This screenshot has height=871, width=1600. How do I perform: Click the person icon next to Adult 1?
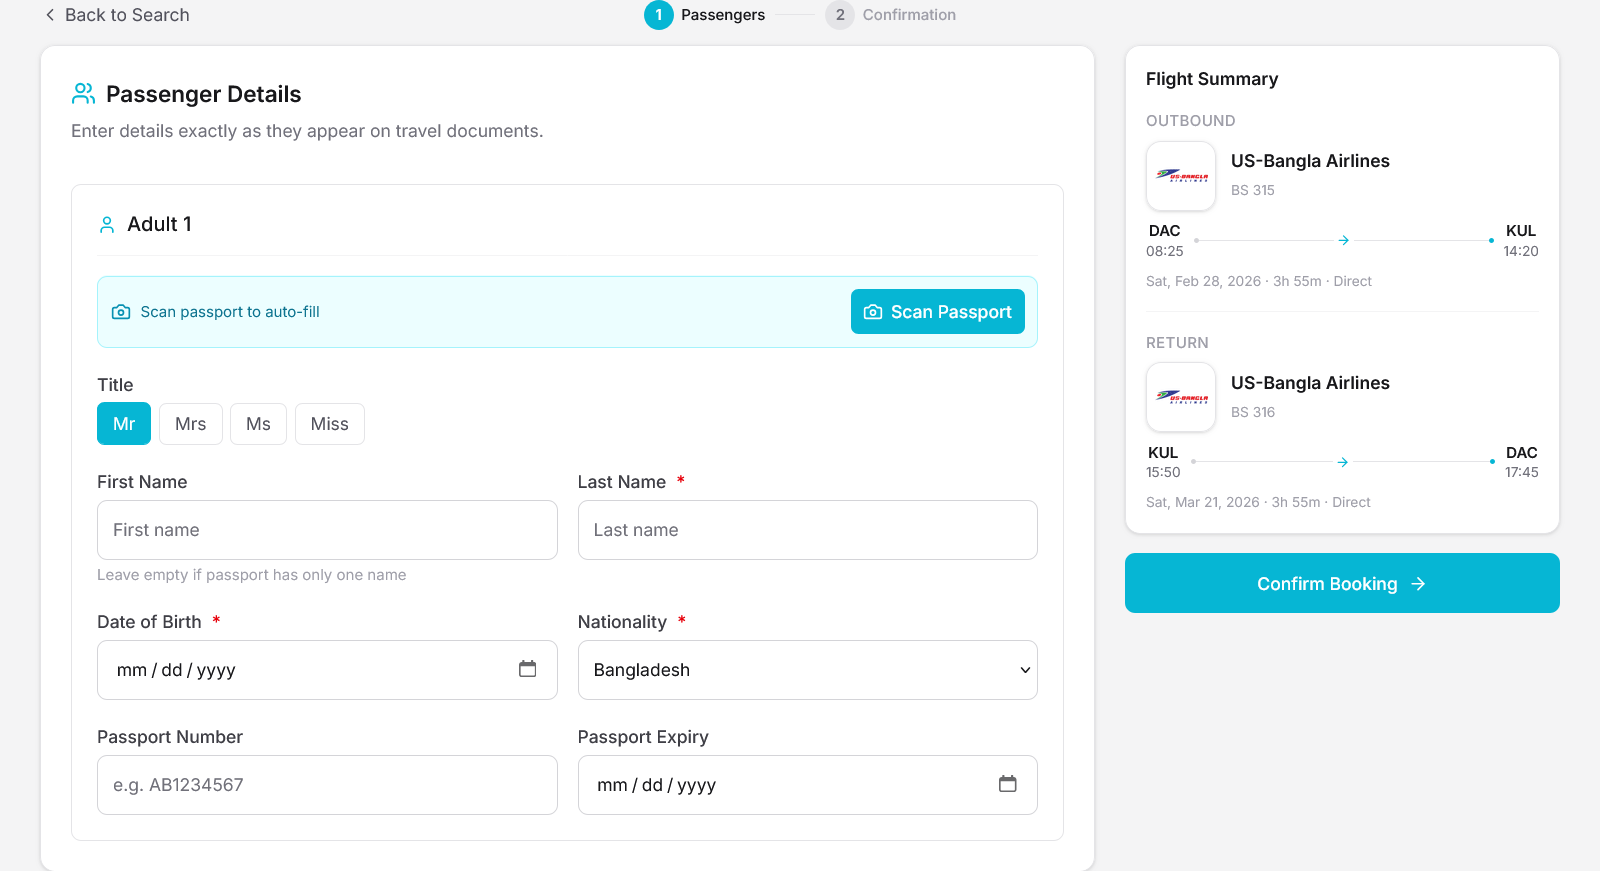tap(107, 224)
